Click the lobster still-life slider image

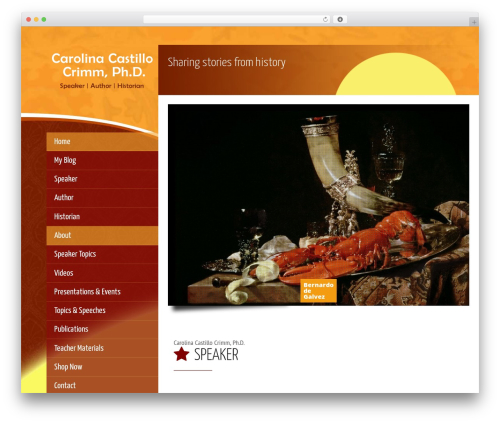pos(318,205)
